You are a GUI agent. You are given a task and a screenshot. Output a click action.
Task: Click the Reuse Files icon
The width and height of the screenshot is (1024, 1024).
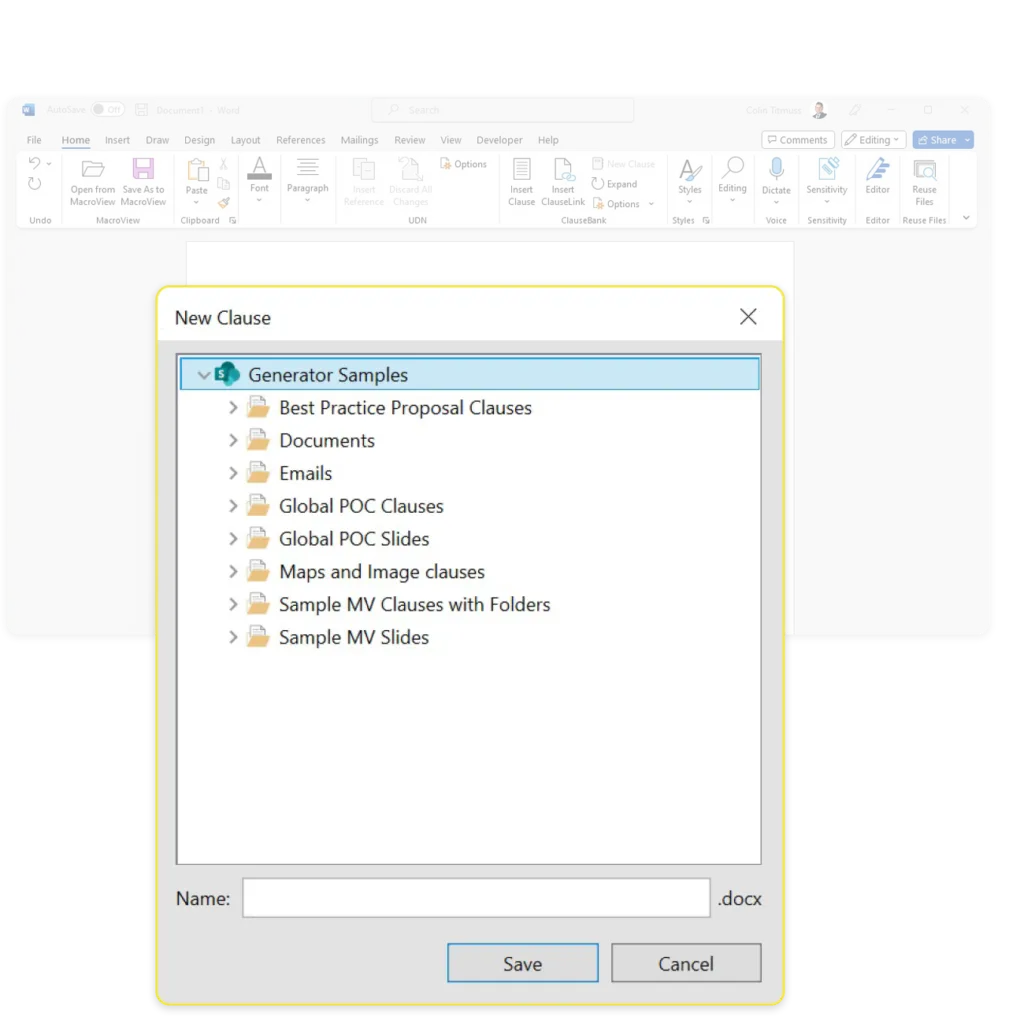coord(924,170)
